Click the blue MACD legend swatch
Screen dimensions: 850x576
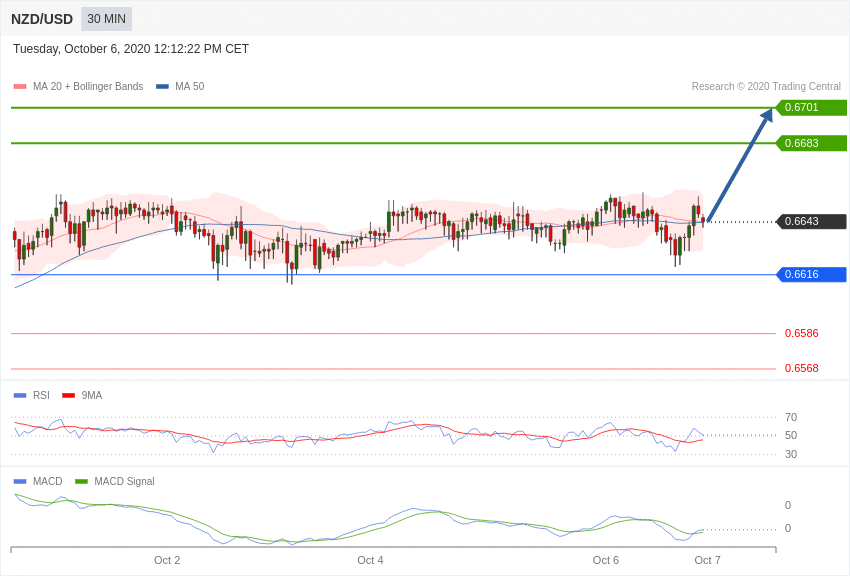pos(20,481)
